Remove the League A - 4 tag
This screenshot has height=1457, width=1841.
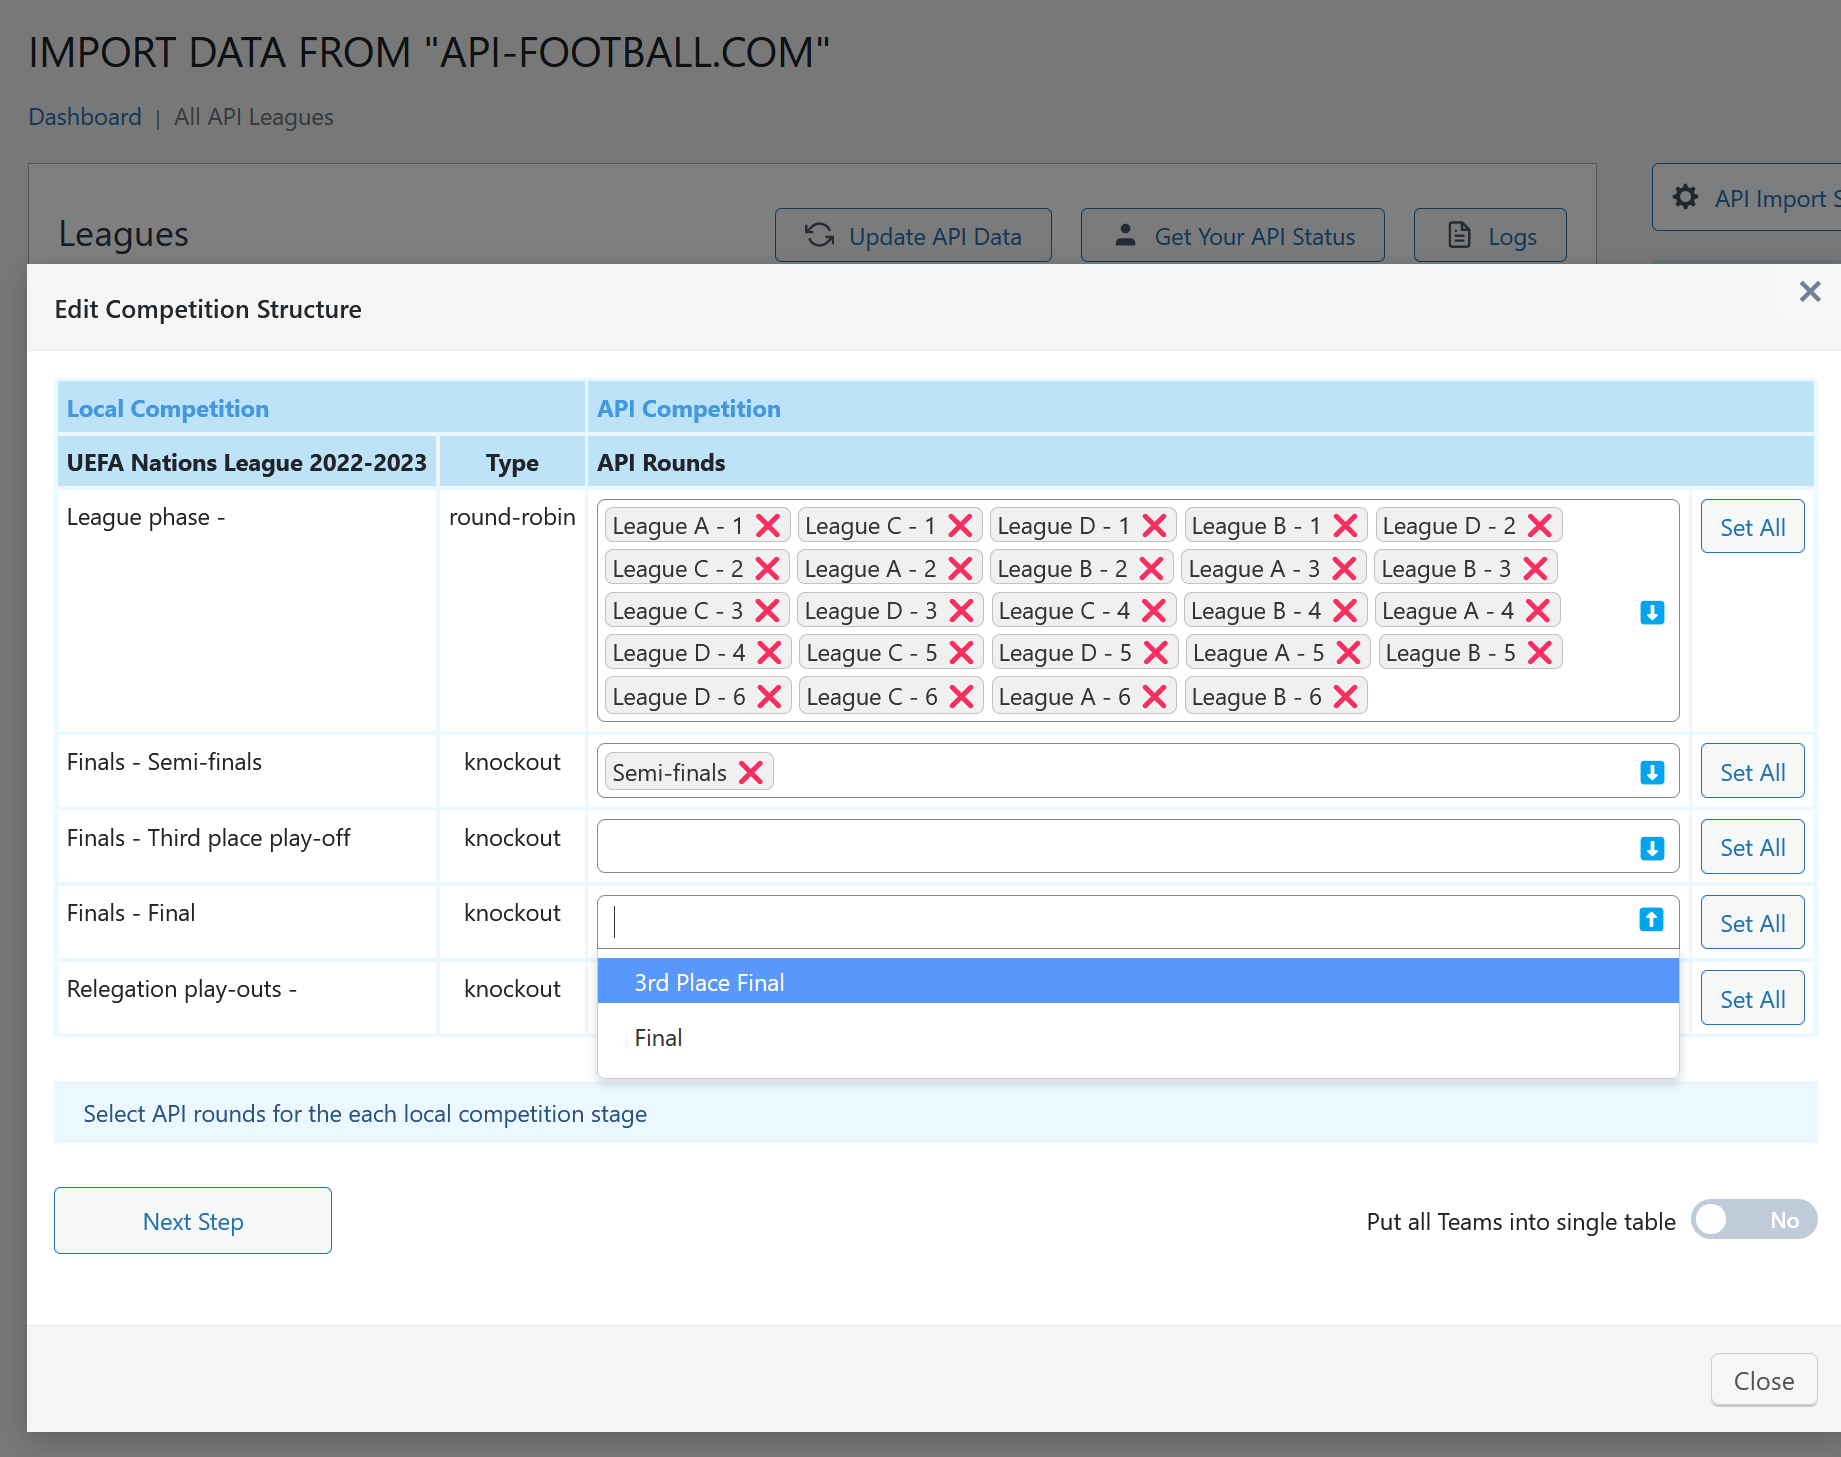coord(1538,611)
